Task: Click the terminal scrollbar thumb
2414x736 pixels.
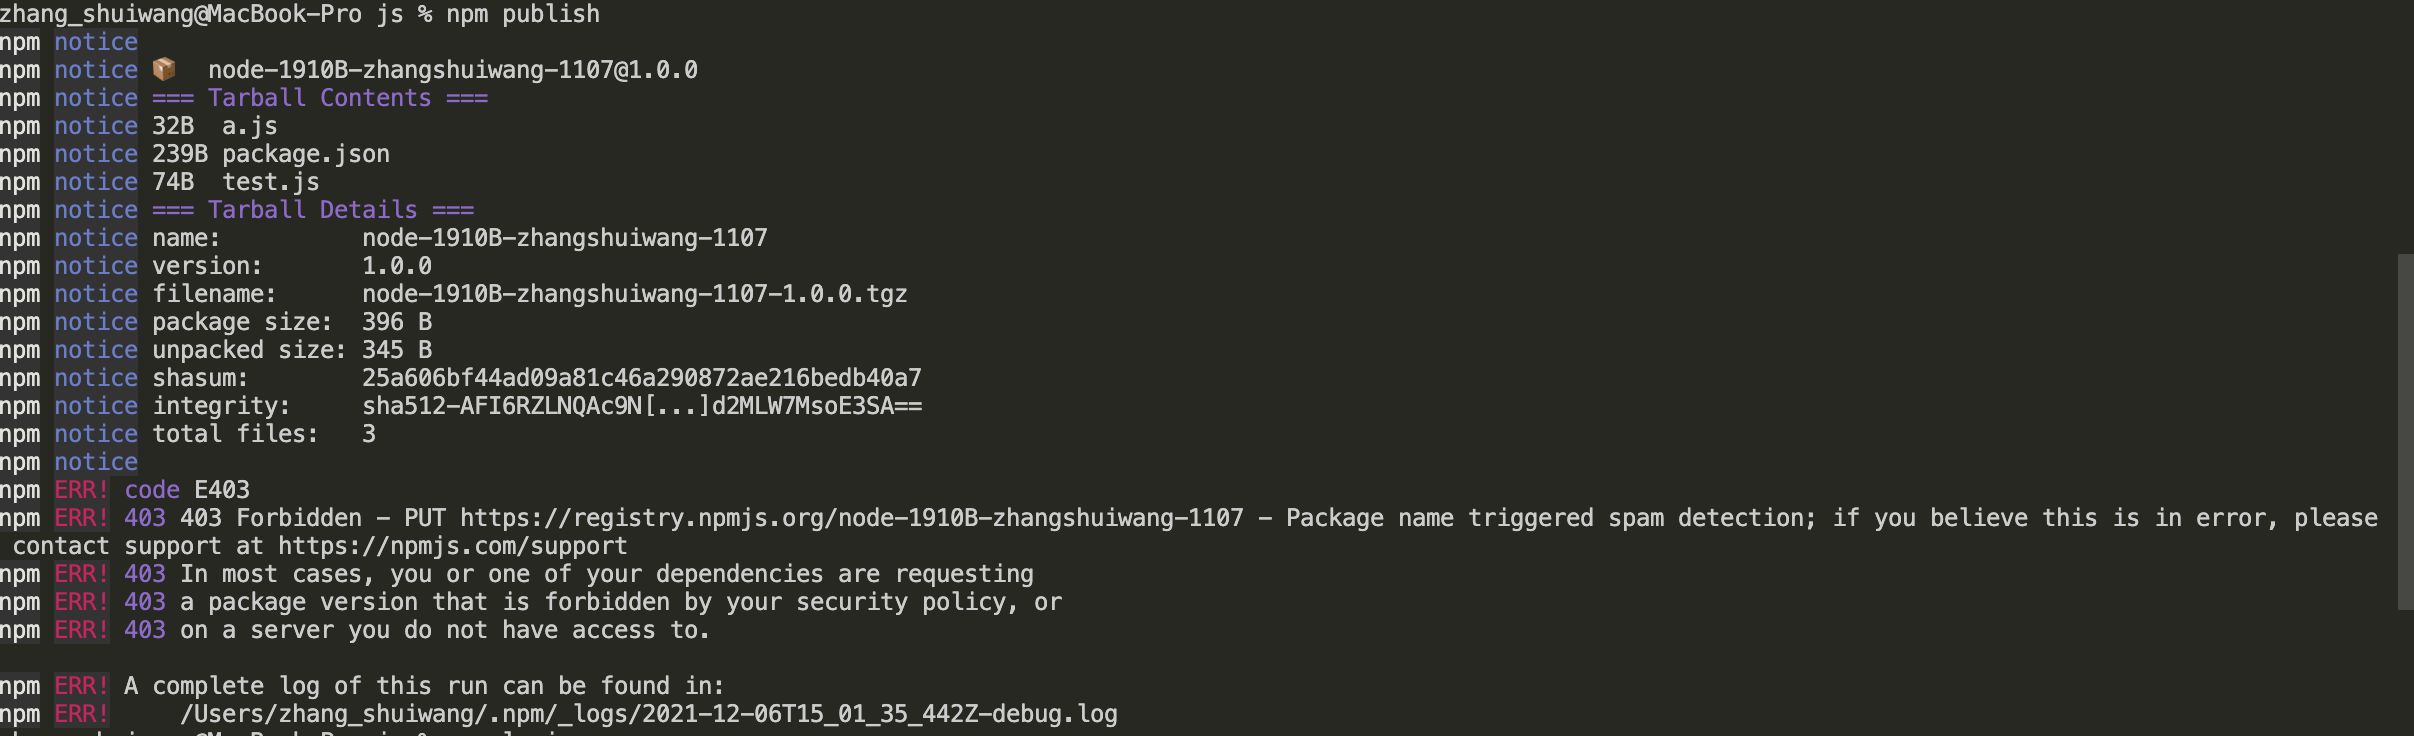Action: [x=2405, y=431]
